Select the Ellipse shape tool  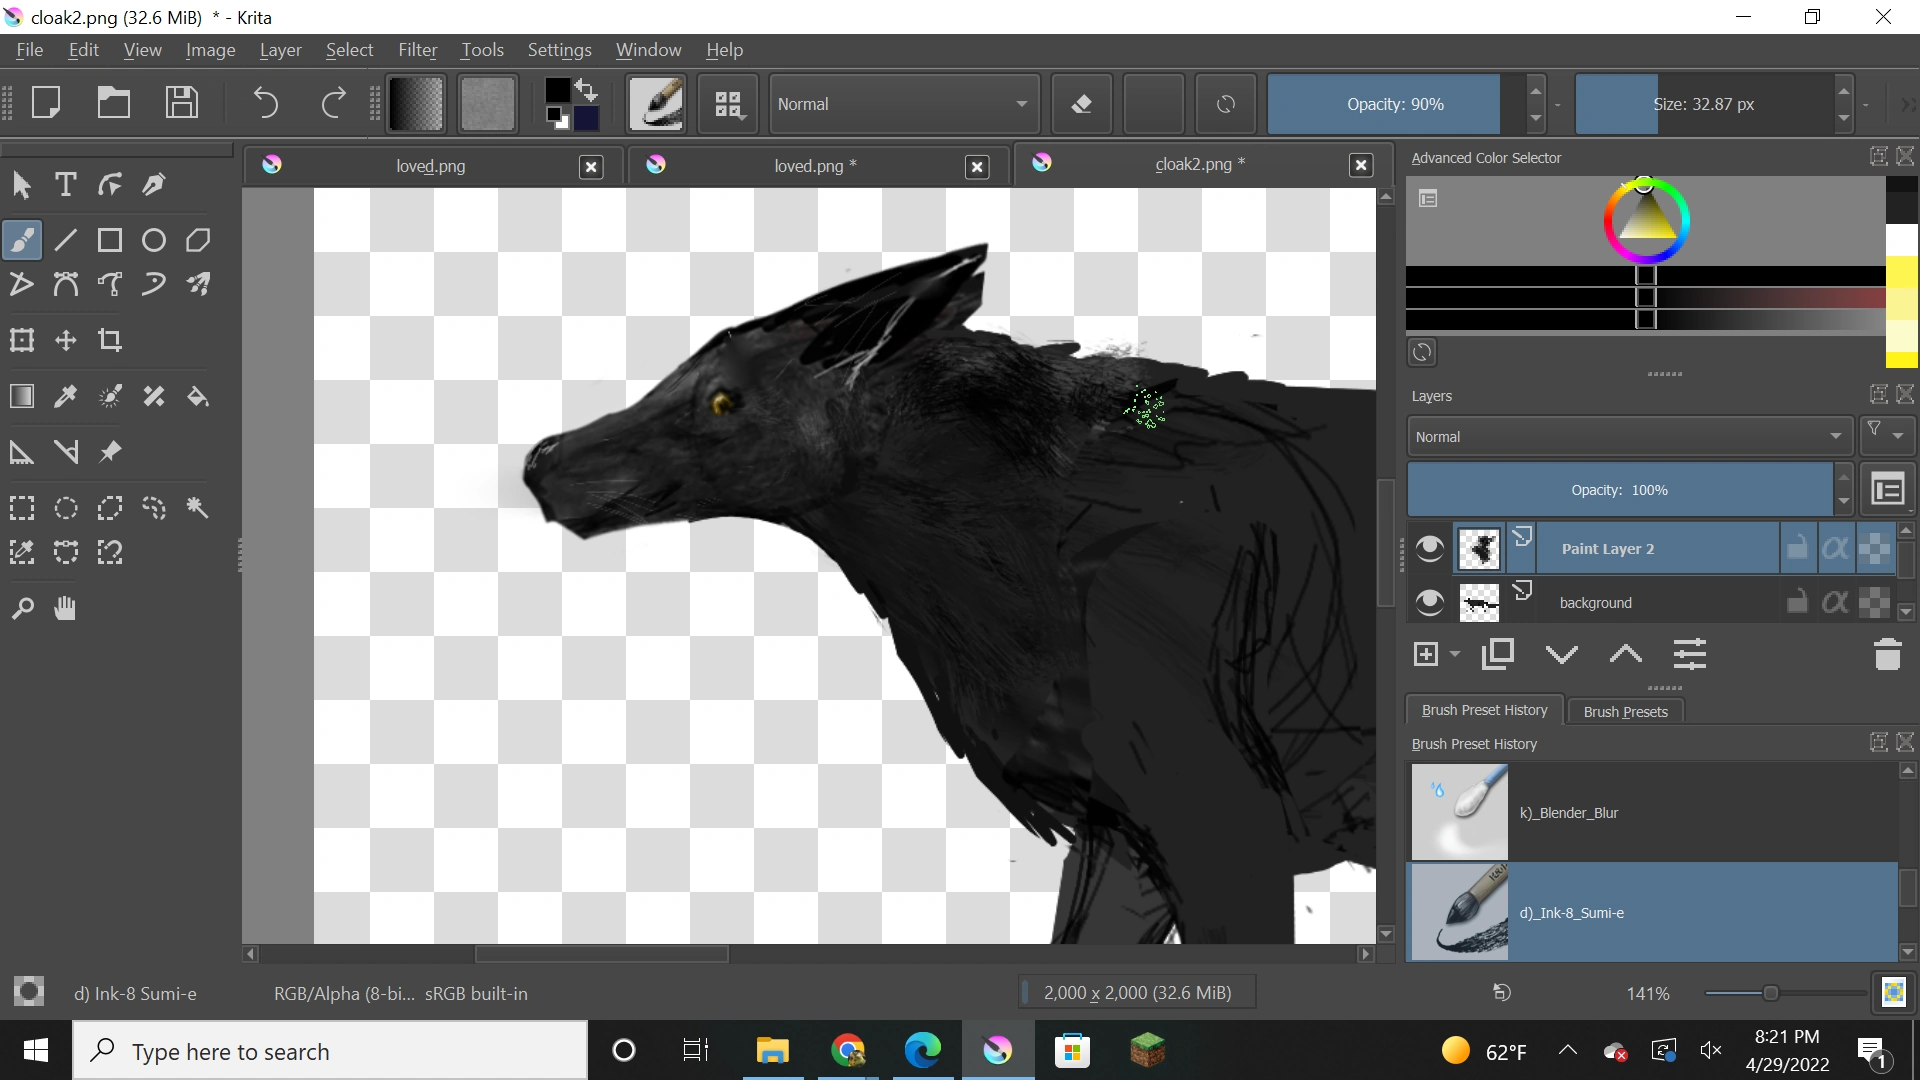[x=154, y=240]
